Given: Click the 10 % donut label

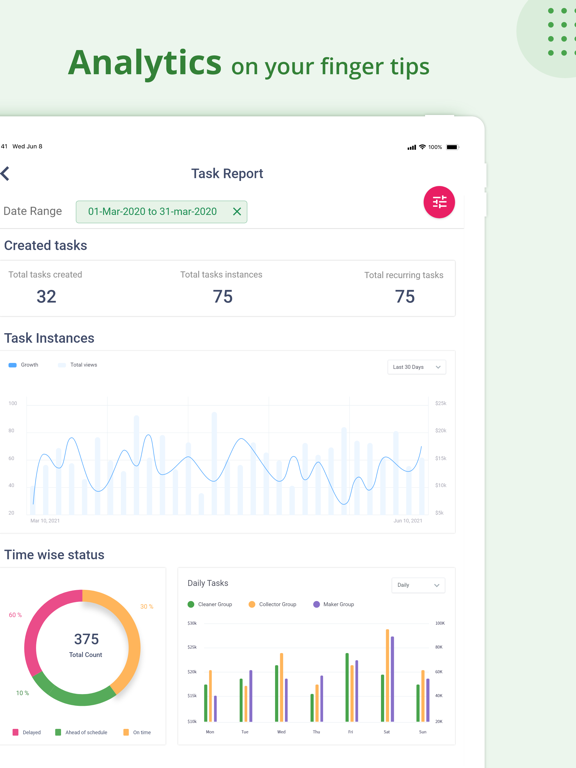Looking at the screenshot, I should (23, 693).
